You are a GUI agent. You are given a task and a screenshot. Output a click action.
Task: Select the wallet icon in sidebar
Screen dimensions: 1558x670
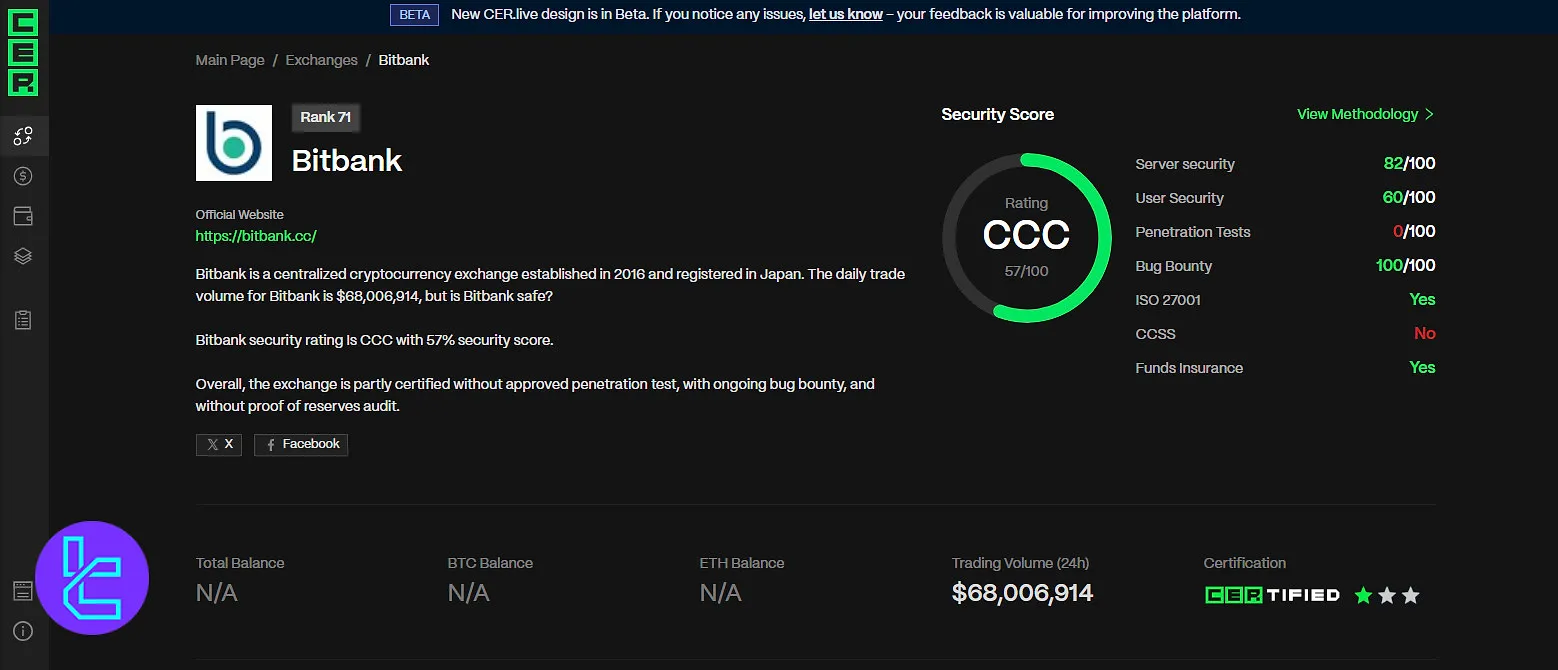click(x=23, y=216)
